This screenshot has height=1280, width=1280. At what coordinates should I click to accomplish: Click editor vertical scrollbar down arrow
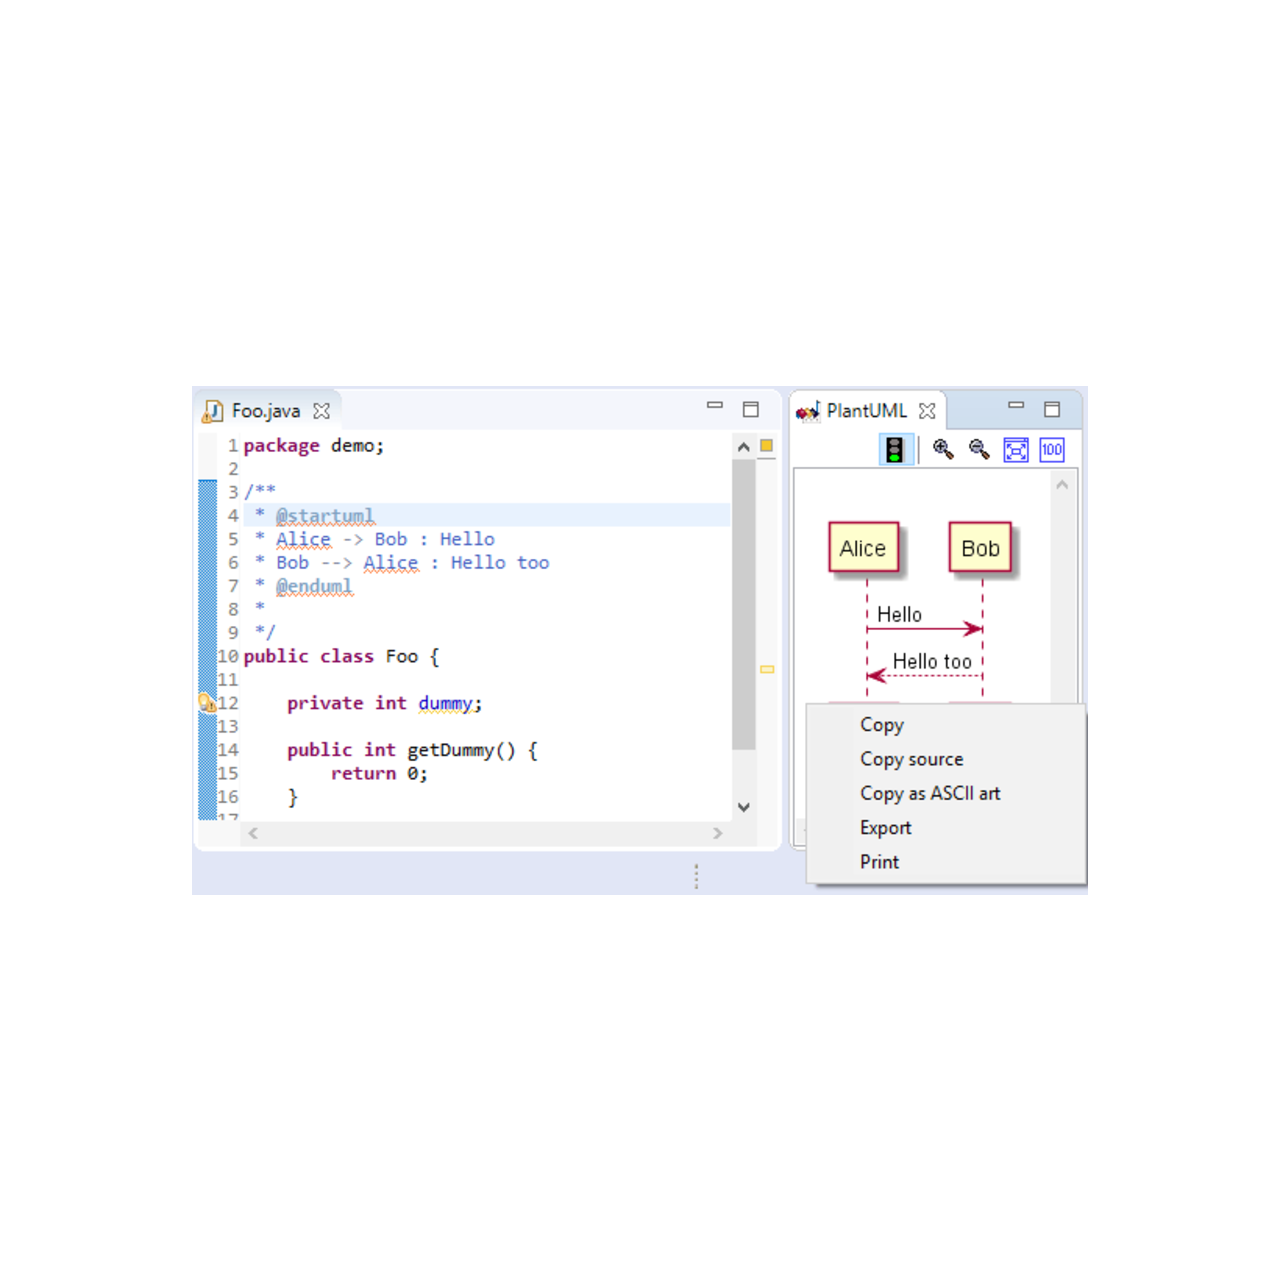743,807
